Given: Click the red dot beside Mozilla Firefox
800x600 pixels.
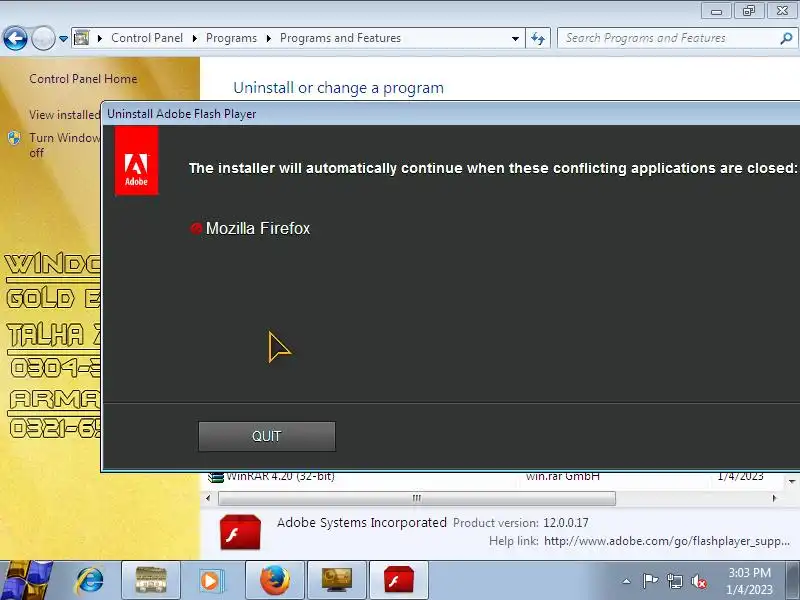Looking at the screenshot, I should (196, 228).
